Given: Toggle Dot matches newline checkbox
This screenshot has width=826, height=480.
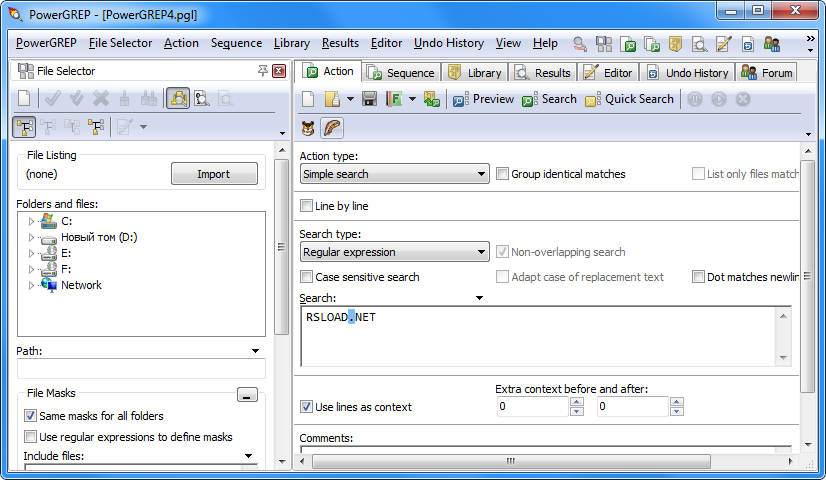Looking at the screenshot, I should pyautogui.click(x=698, y=277).
